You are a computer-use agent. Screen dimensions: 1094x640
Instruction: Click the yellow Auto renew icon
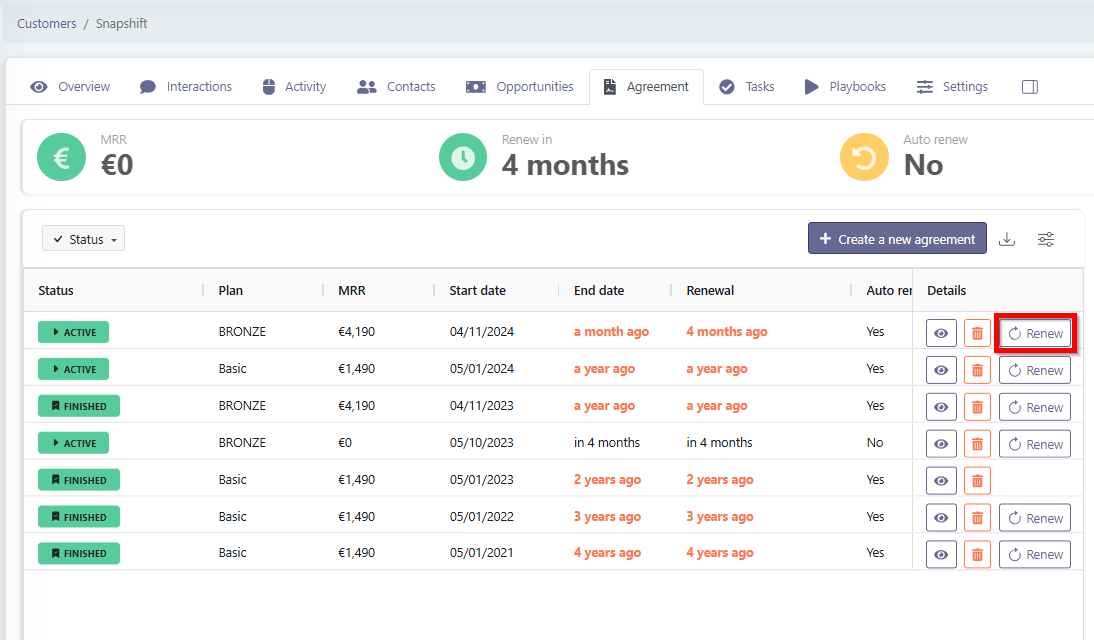(864, 158)
